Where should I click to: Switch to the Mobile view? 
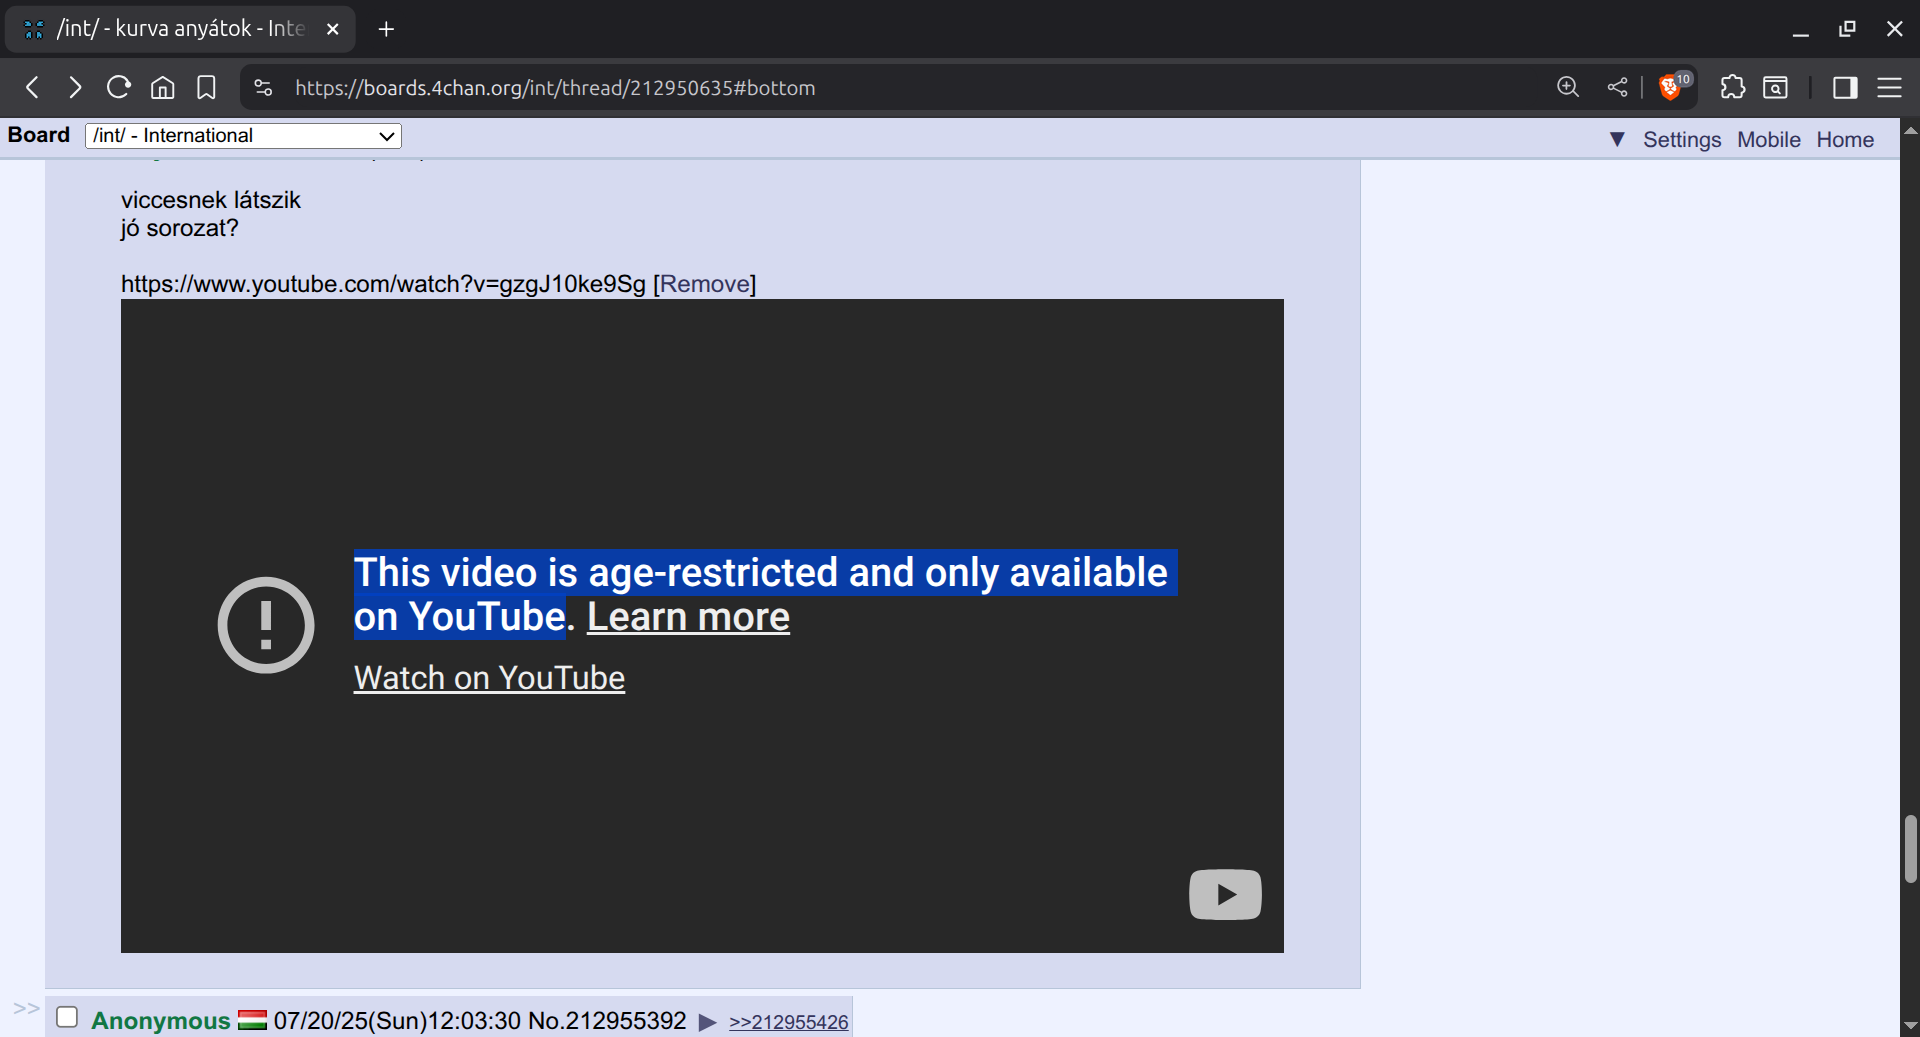(1768, 140)
